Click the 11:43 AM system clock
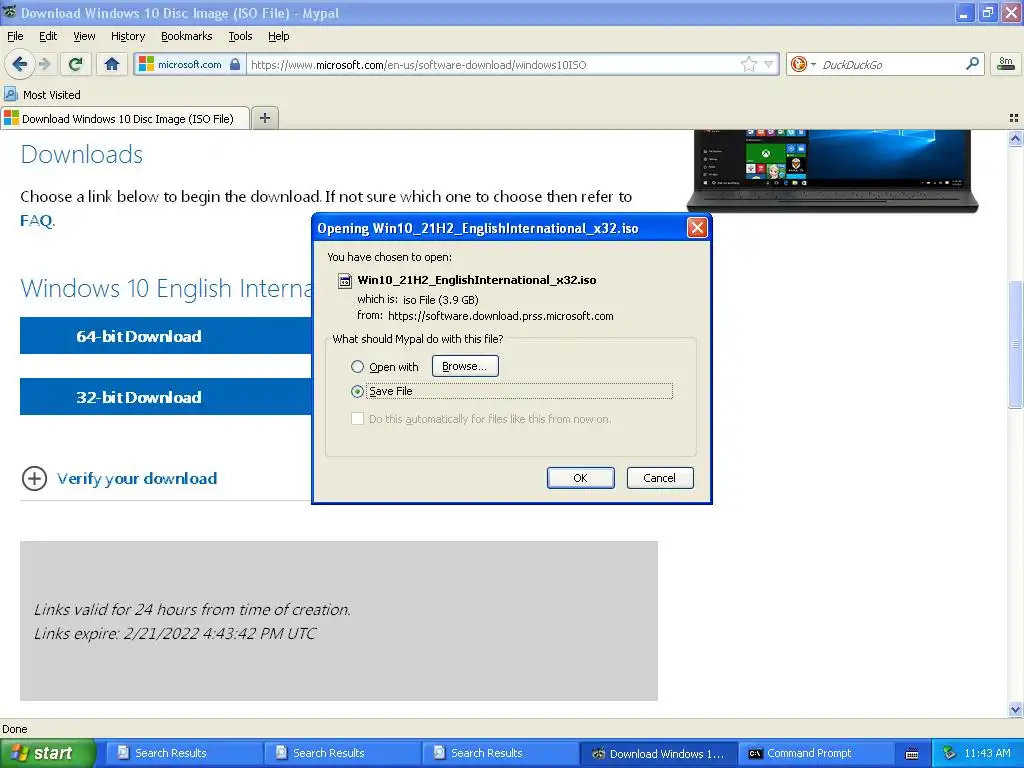This screenshot has width=1024, height=768. (x=987, y=754)
